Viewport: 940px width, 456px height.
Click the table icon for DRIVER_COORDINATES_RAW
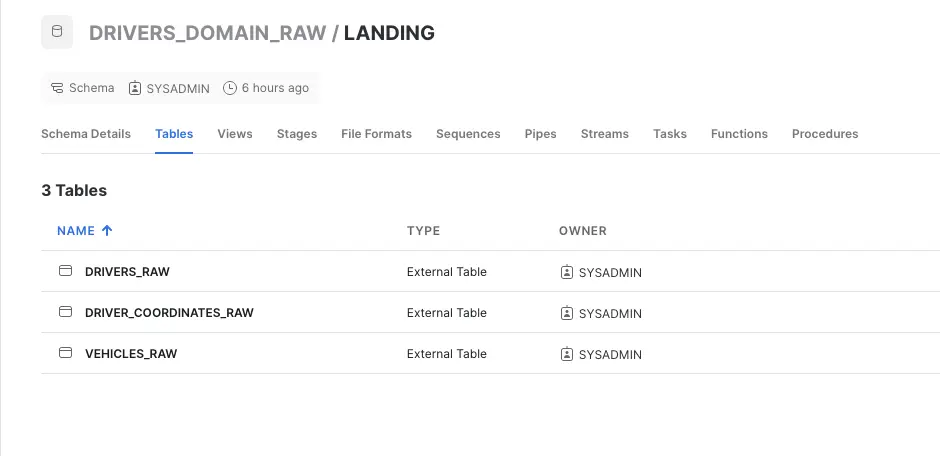[x=65, y=312]
